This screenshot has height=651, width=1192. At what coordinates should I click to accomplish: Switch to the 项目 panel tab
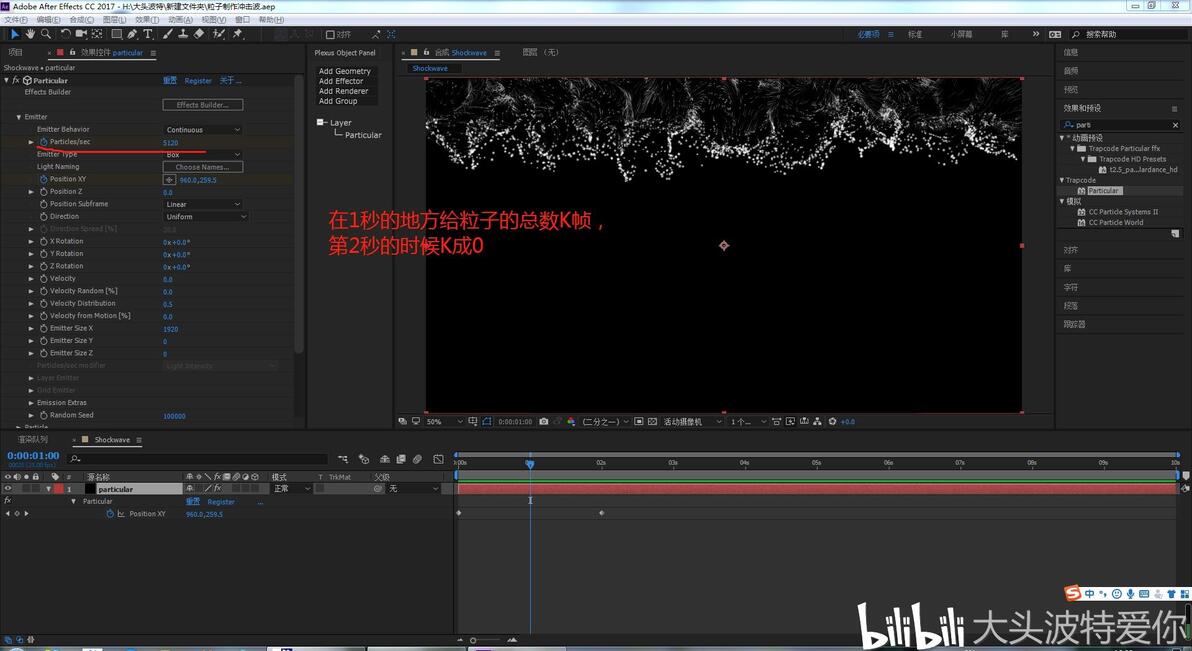(x=15, y=52)
